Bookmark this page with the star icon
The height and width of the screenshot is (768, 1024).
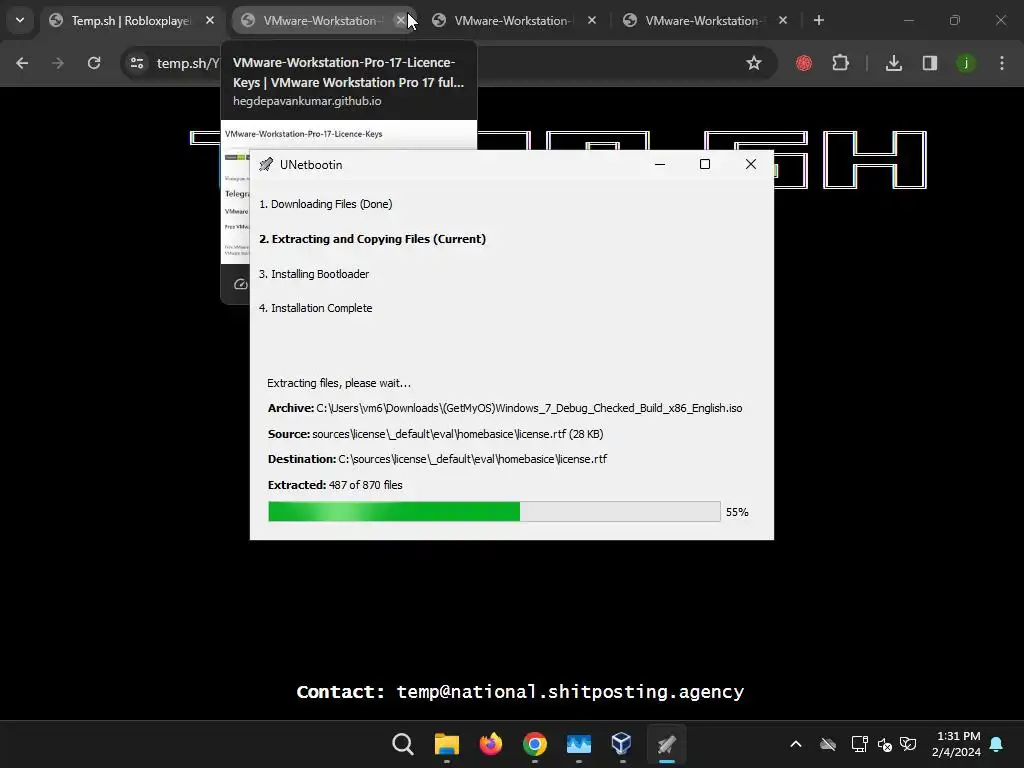click(x=754, y=63)
